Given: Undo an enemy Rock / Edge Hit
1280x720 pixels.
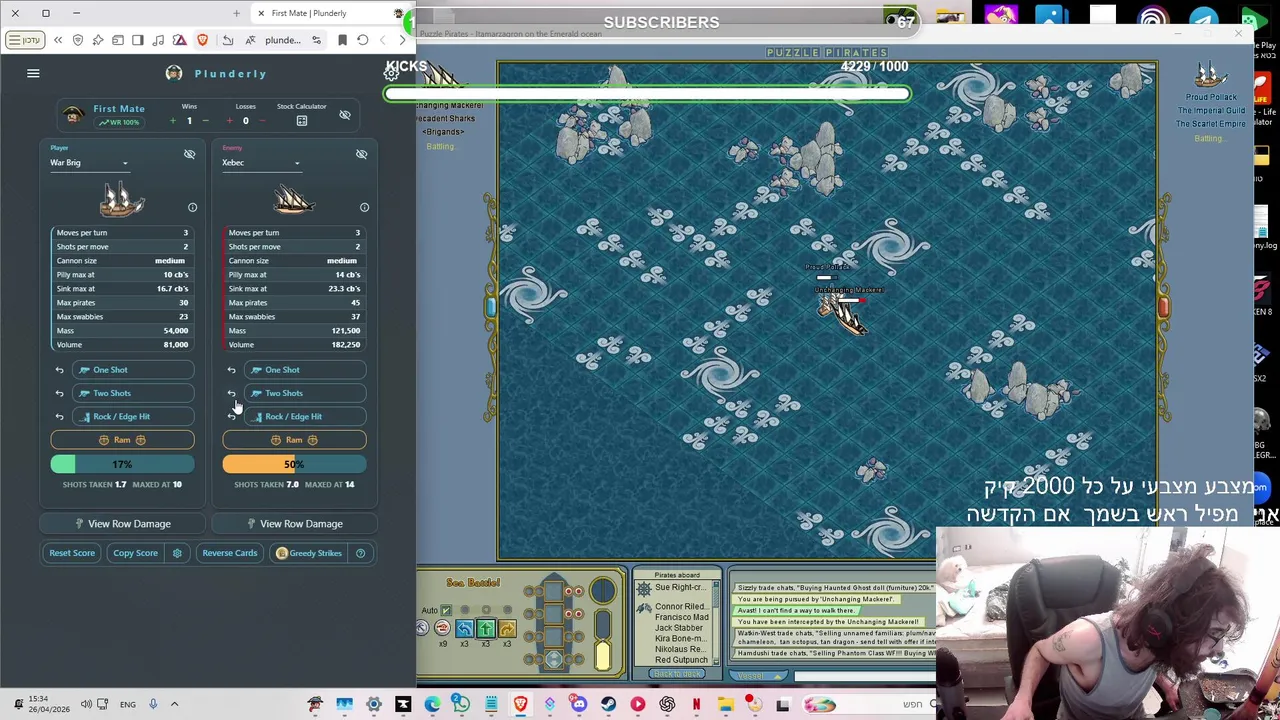Looking at the screenshot, I should [x=231, y=416].
